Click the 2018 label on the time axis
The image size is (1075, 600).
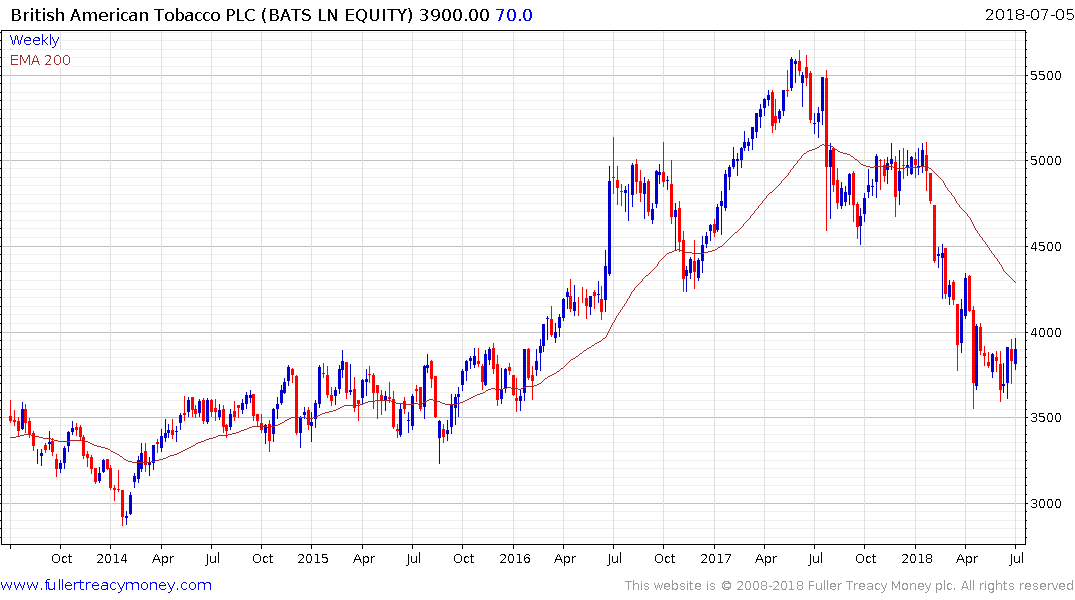coord(917,558)
